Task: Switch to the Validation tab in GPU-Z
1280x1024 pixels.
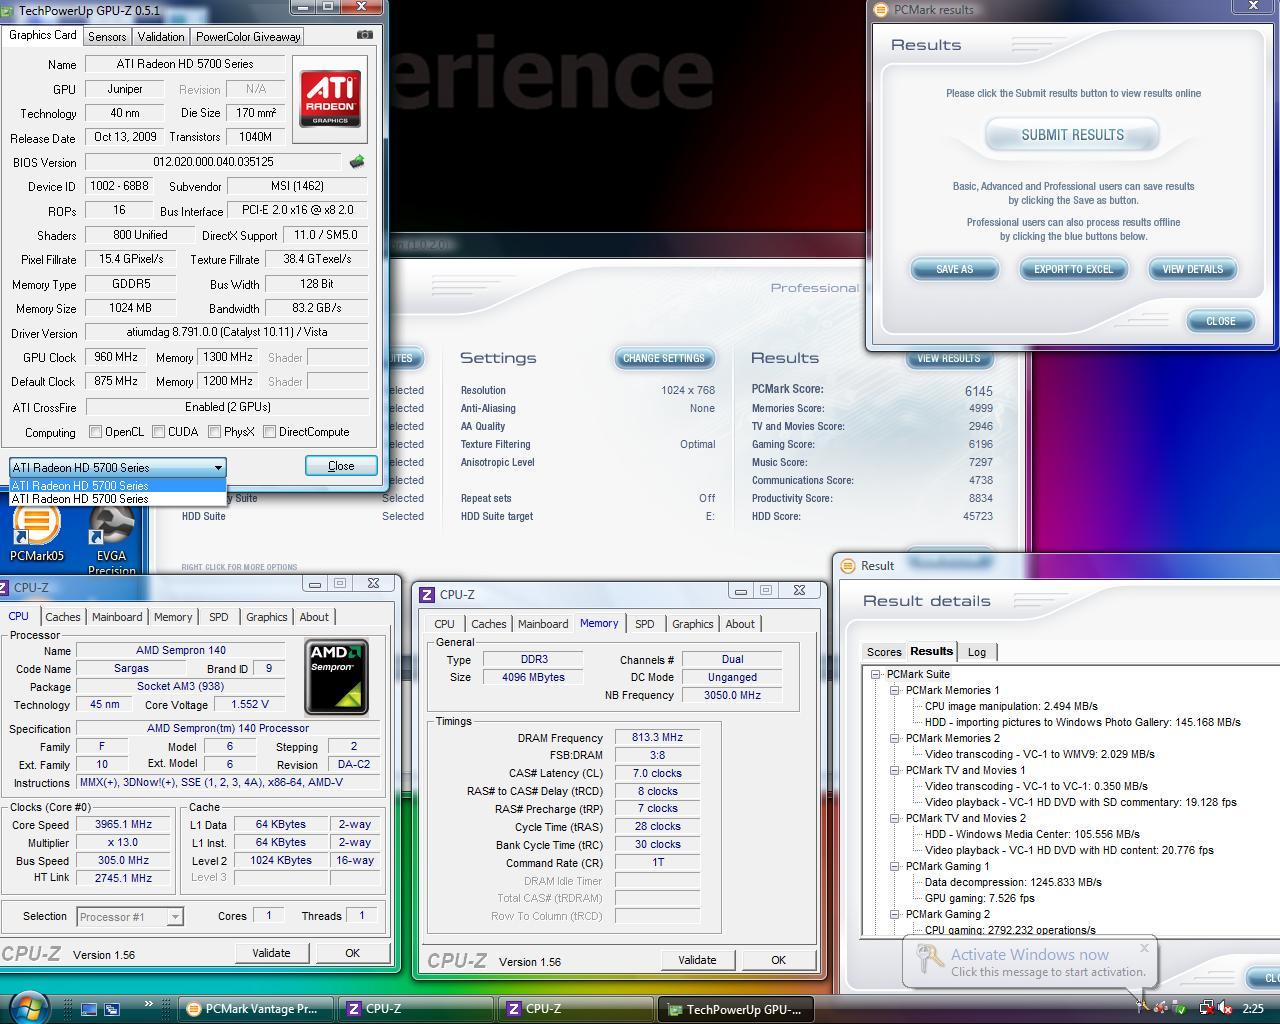Action: (x=160, y=37)
